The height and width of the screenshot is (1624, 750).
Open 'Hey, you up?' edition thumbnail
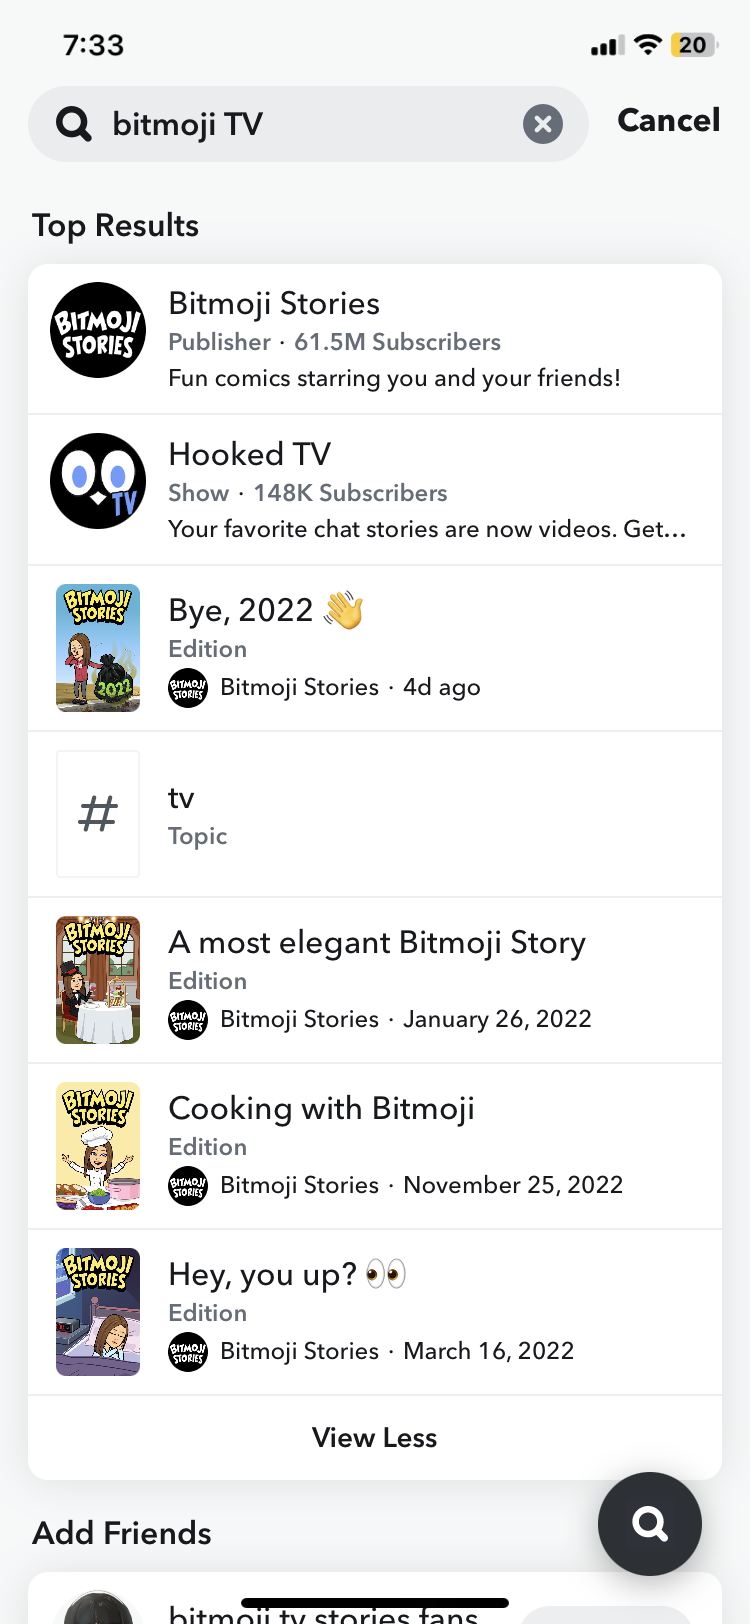[98, 1312]
